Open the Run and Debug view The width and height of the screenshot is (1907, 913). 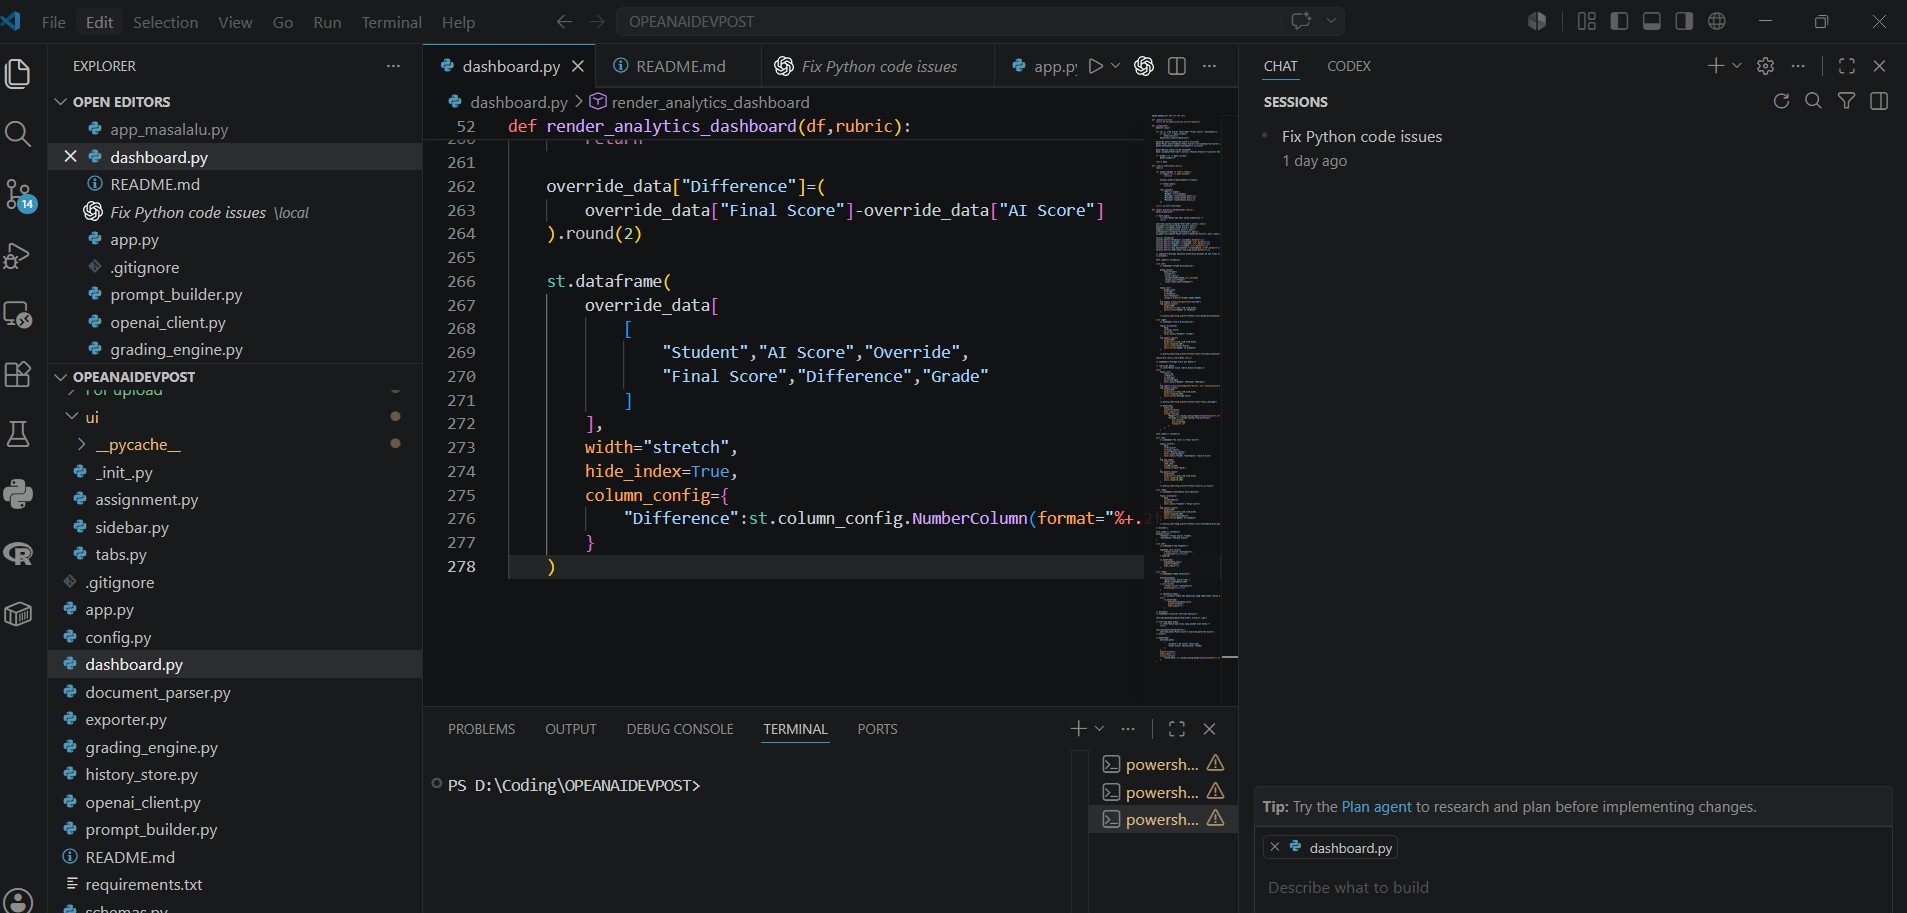click(18, 255)
